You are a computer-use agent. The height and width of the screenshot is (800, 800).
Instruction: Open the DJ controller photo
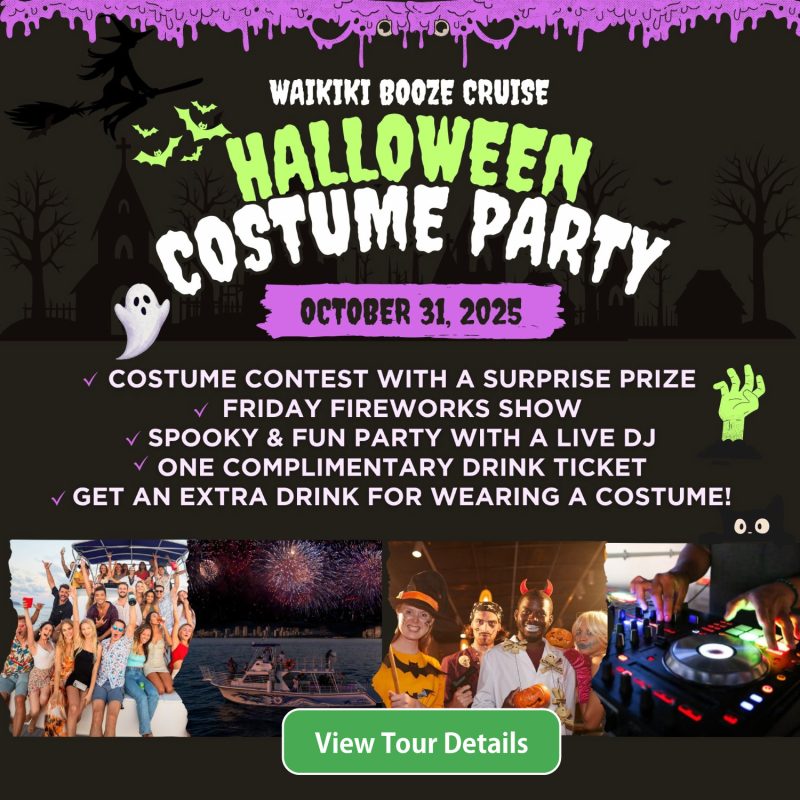[x=700, y=639]
